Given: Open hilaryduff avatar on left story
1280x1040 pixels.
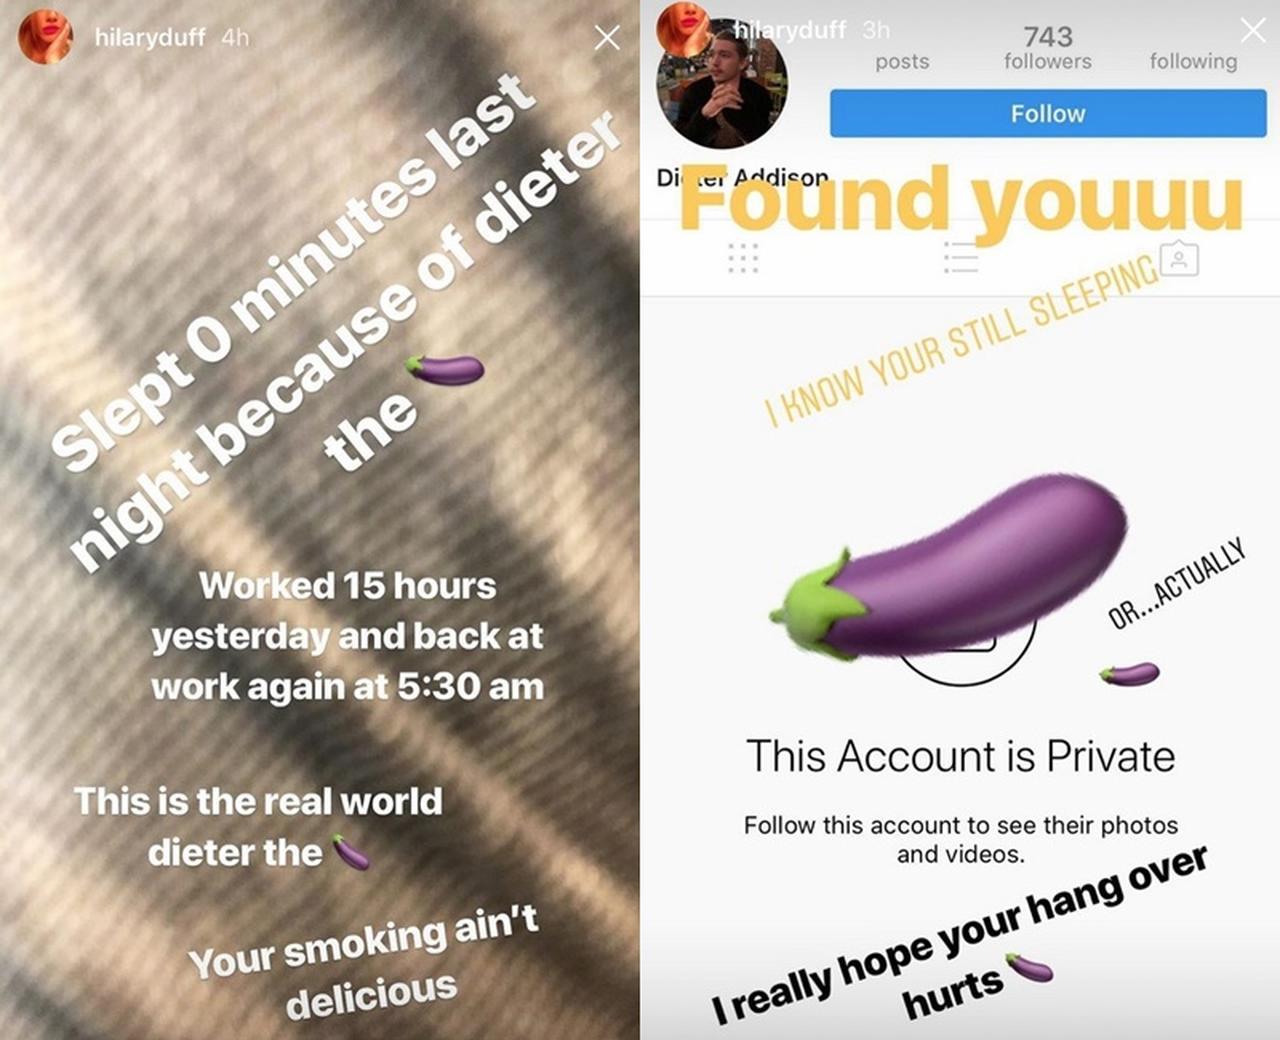Looking at the screenshot, I should (x=45, y=36).
